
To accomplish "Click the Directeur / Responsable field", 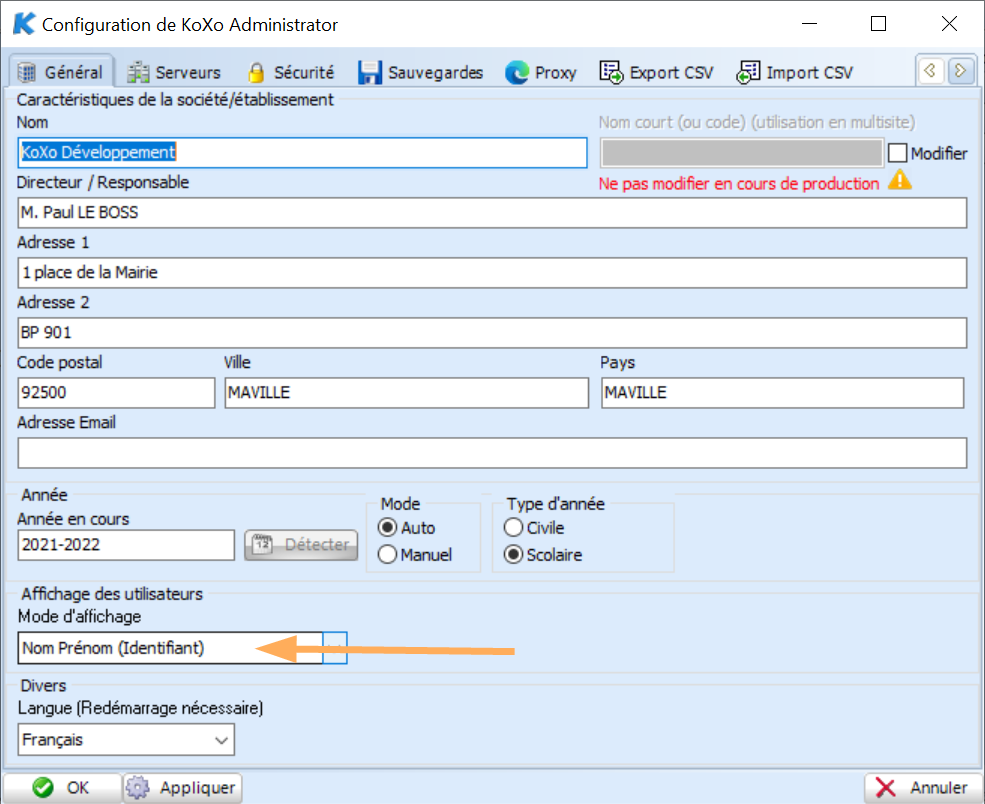I will [492, 213].
